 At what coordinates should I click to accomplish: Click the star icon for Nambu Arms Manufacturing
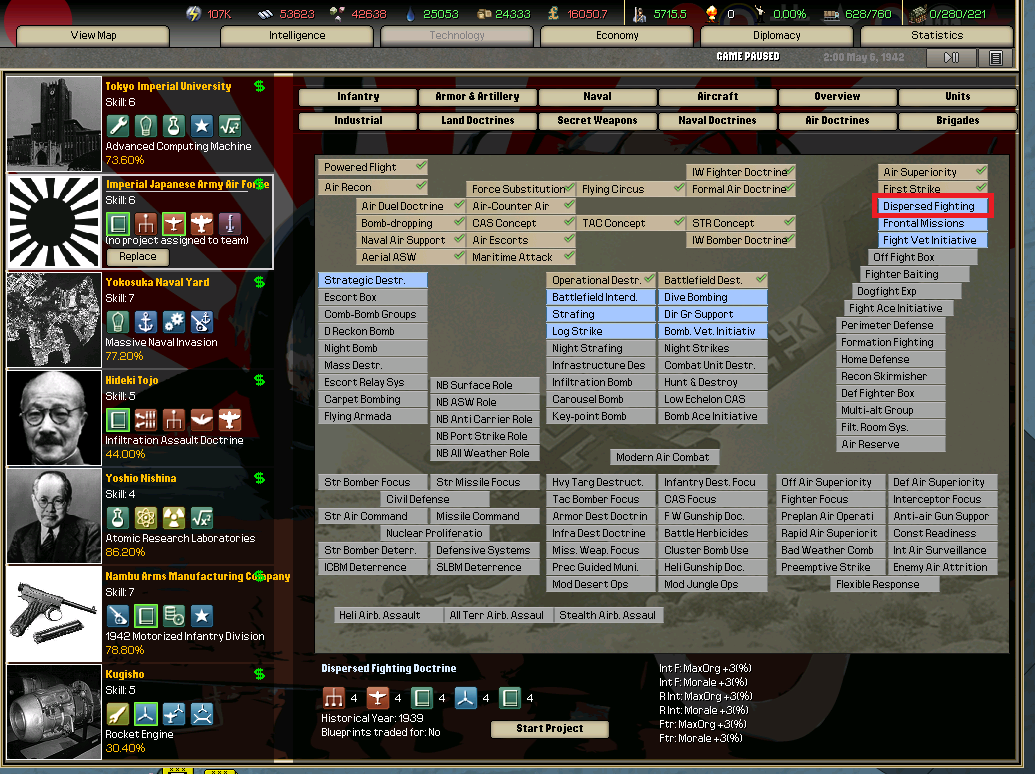point(202,616)
